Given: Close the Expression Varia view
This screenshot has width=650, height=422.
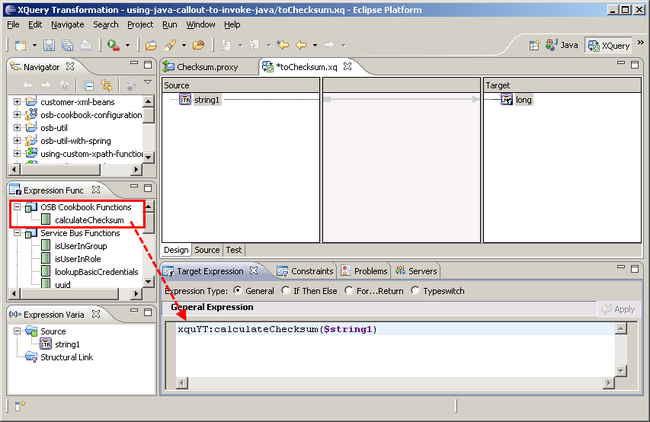Looking at the screenshot, I should point(96,314).
